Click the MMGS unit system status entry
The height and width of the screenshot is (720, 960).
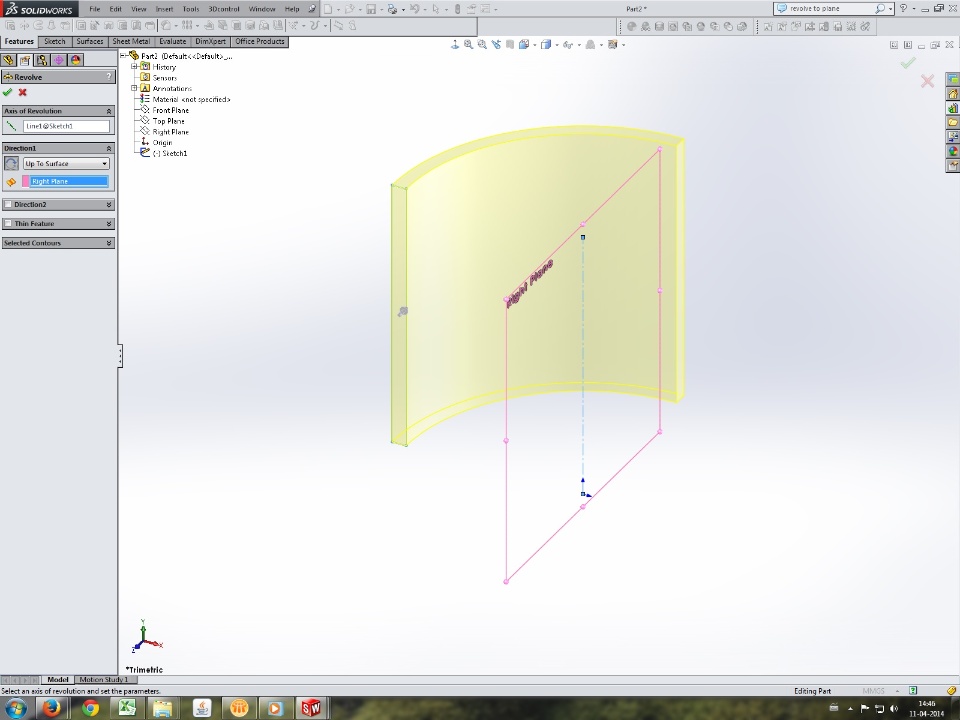point(874,691)
